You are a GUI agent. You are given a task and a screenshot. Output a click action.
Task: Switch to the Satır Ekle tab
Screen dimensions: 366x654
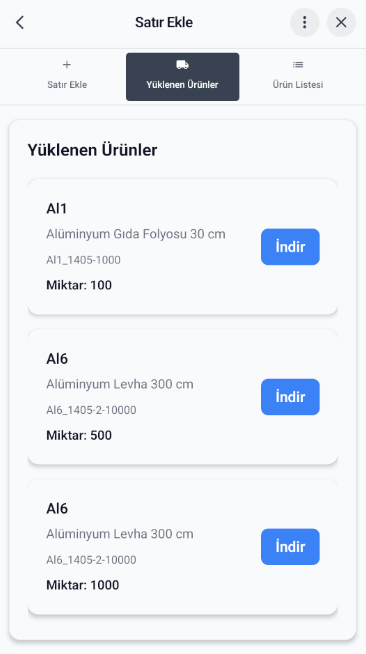pos(67,77)
